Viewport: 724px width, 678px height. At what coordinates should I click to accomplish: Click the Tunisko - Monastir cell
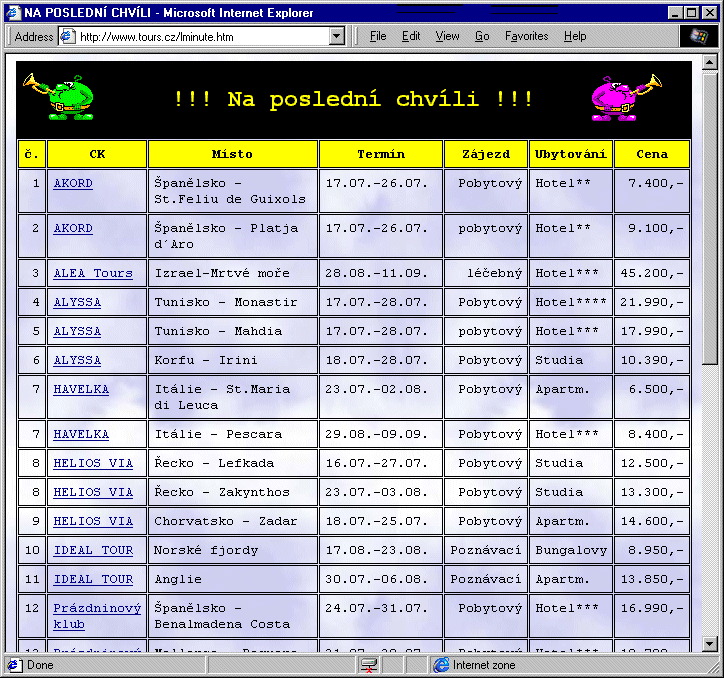pos(233,302)
